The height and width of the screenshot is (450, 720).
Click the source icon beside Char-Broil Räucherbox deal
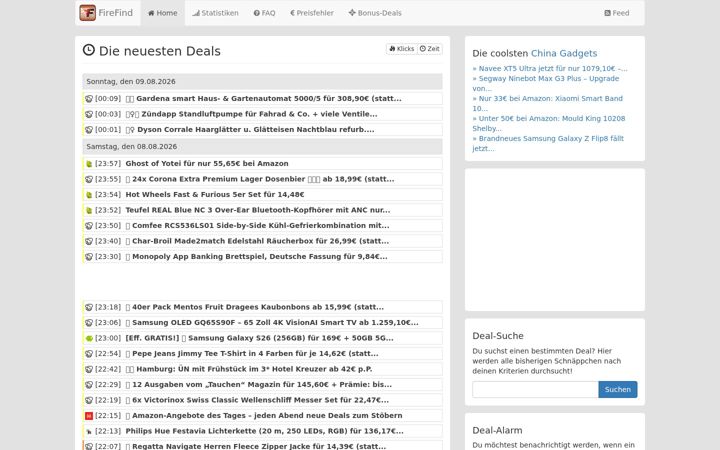89,242
